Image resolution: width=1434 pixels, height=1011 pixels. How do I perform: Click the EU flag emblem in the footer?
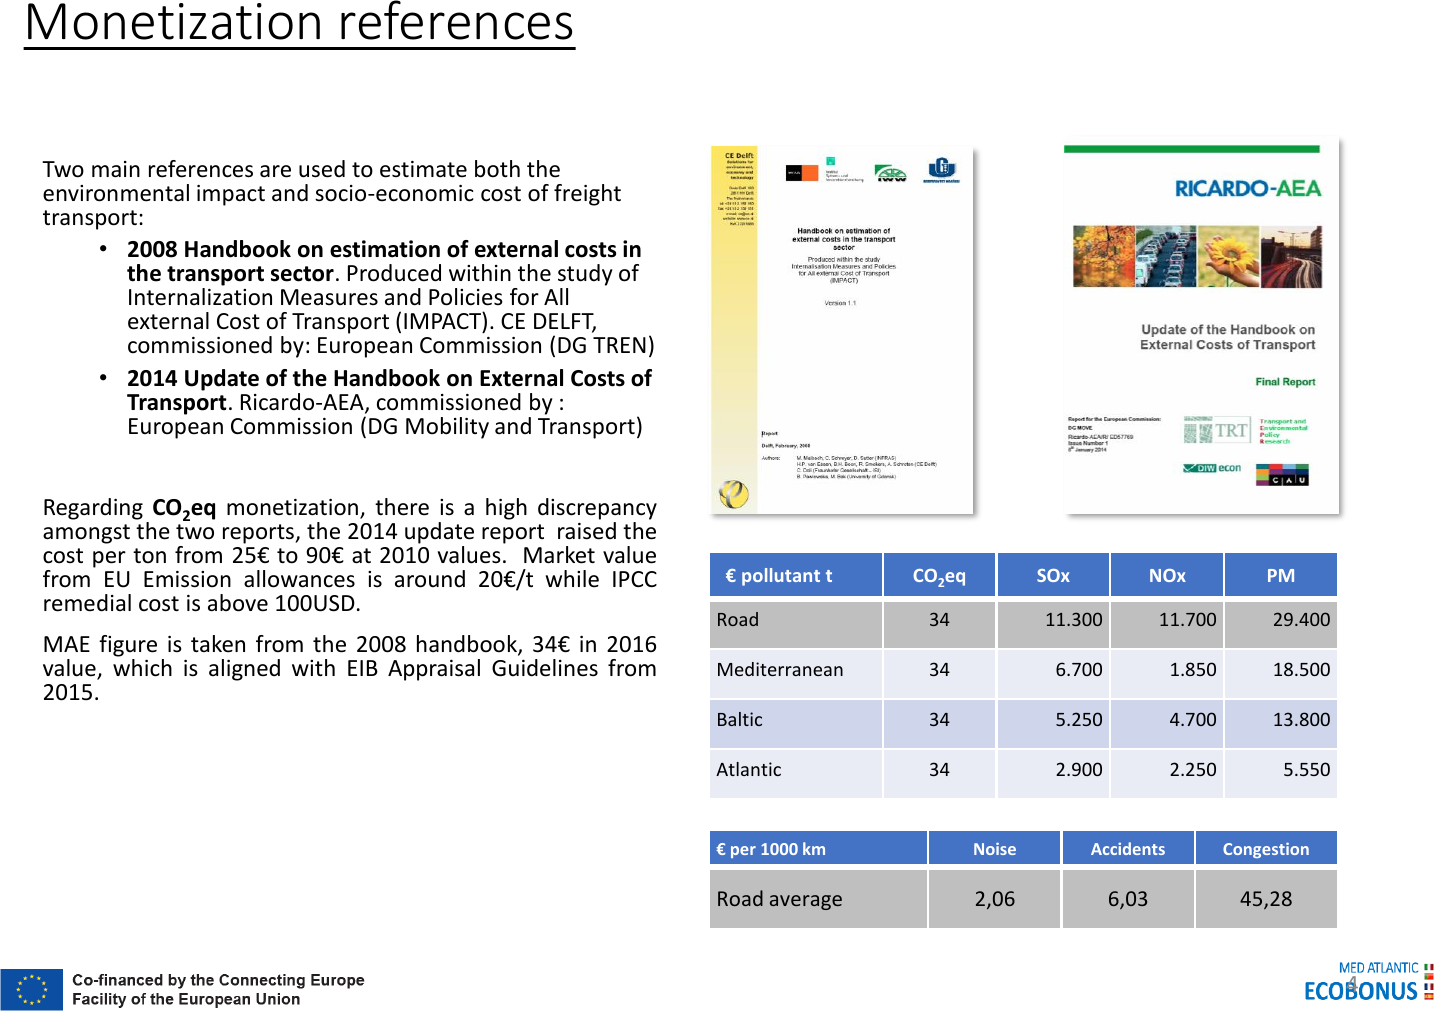[30, 990]
